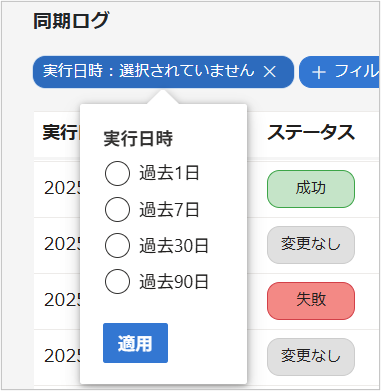Open the third row's date in the 失敗 row
The width and height of the screenshot is (381, 391).
pyautogui.click(x=62, y=300)
